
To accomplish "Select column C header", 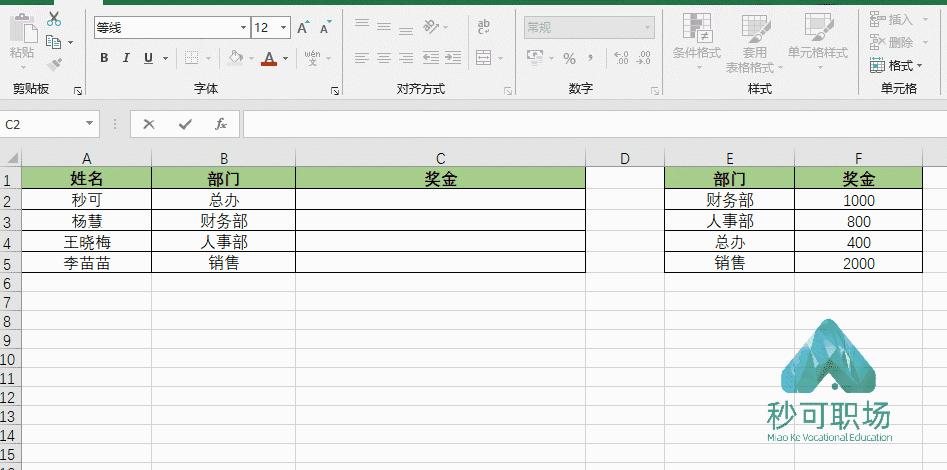I will pyautogui.click(x=440, y=158).
